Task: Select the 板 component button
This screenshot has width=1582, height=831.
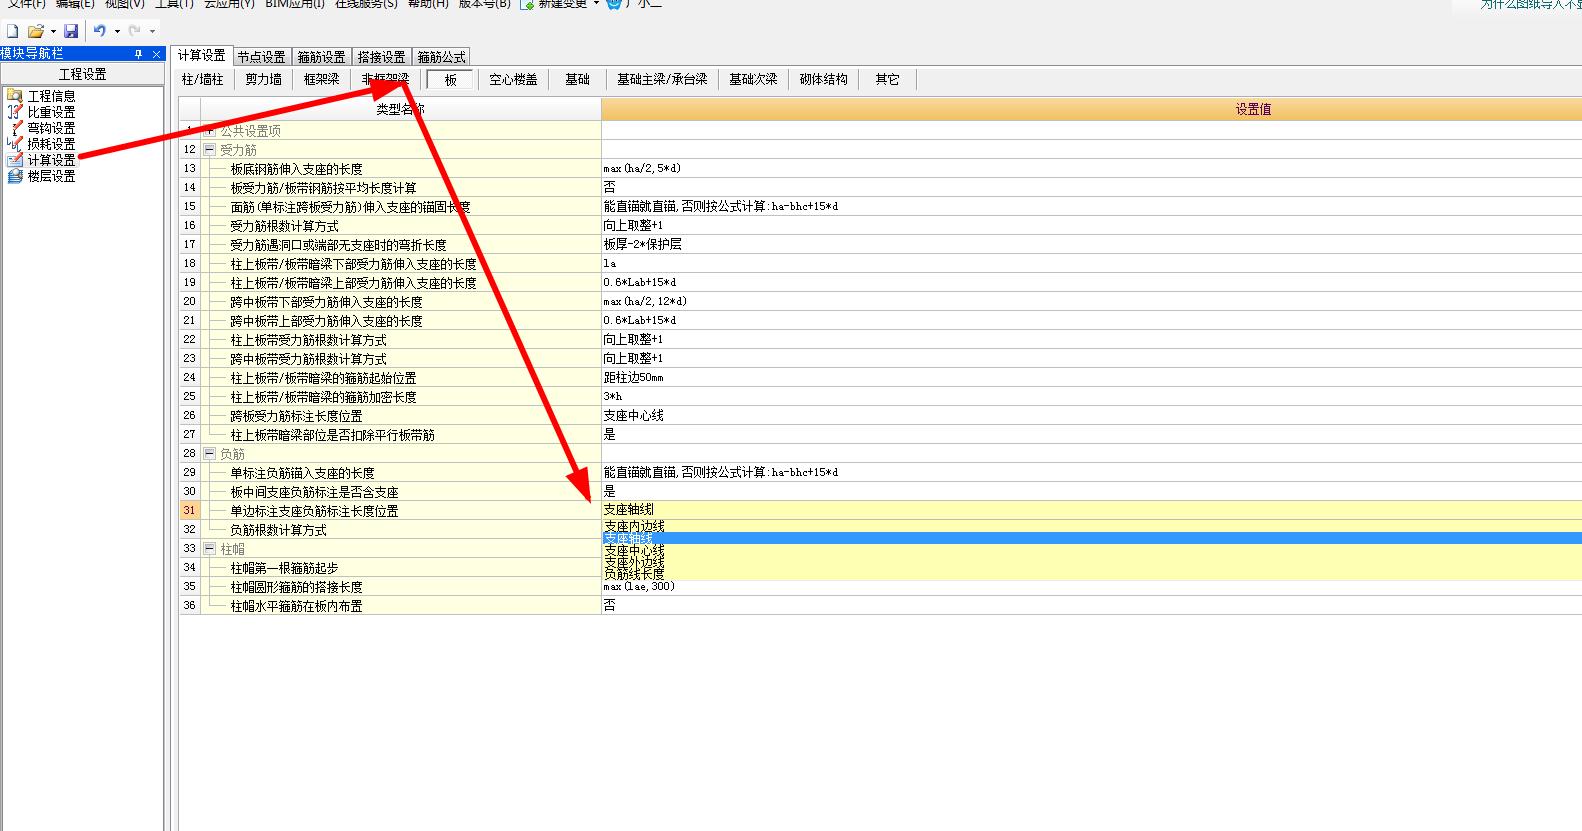Action: tap(451, 80)
